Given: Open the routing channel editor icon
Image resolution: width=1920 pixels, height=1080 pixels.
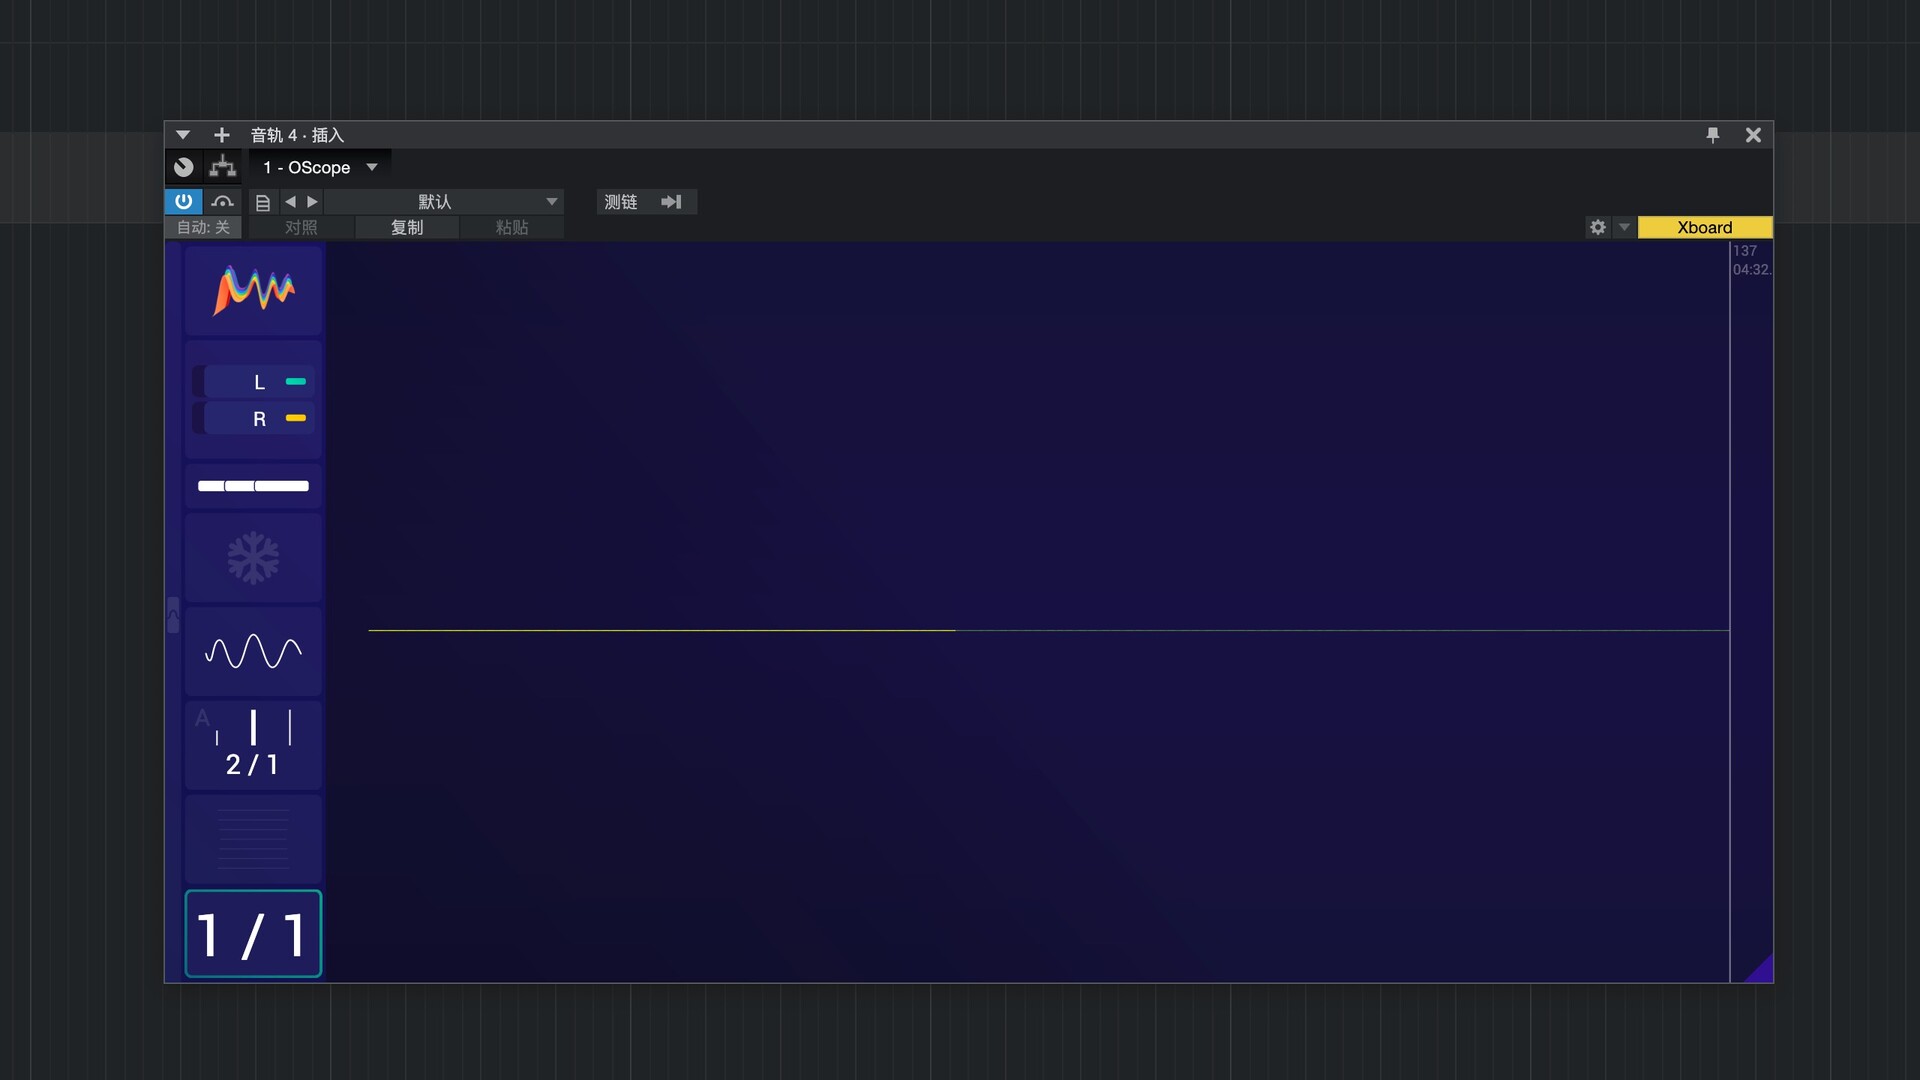Looking at the screenshot, I should click(222, 167).
